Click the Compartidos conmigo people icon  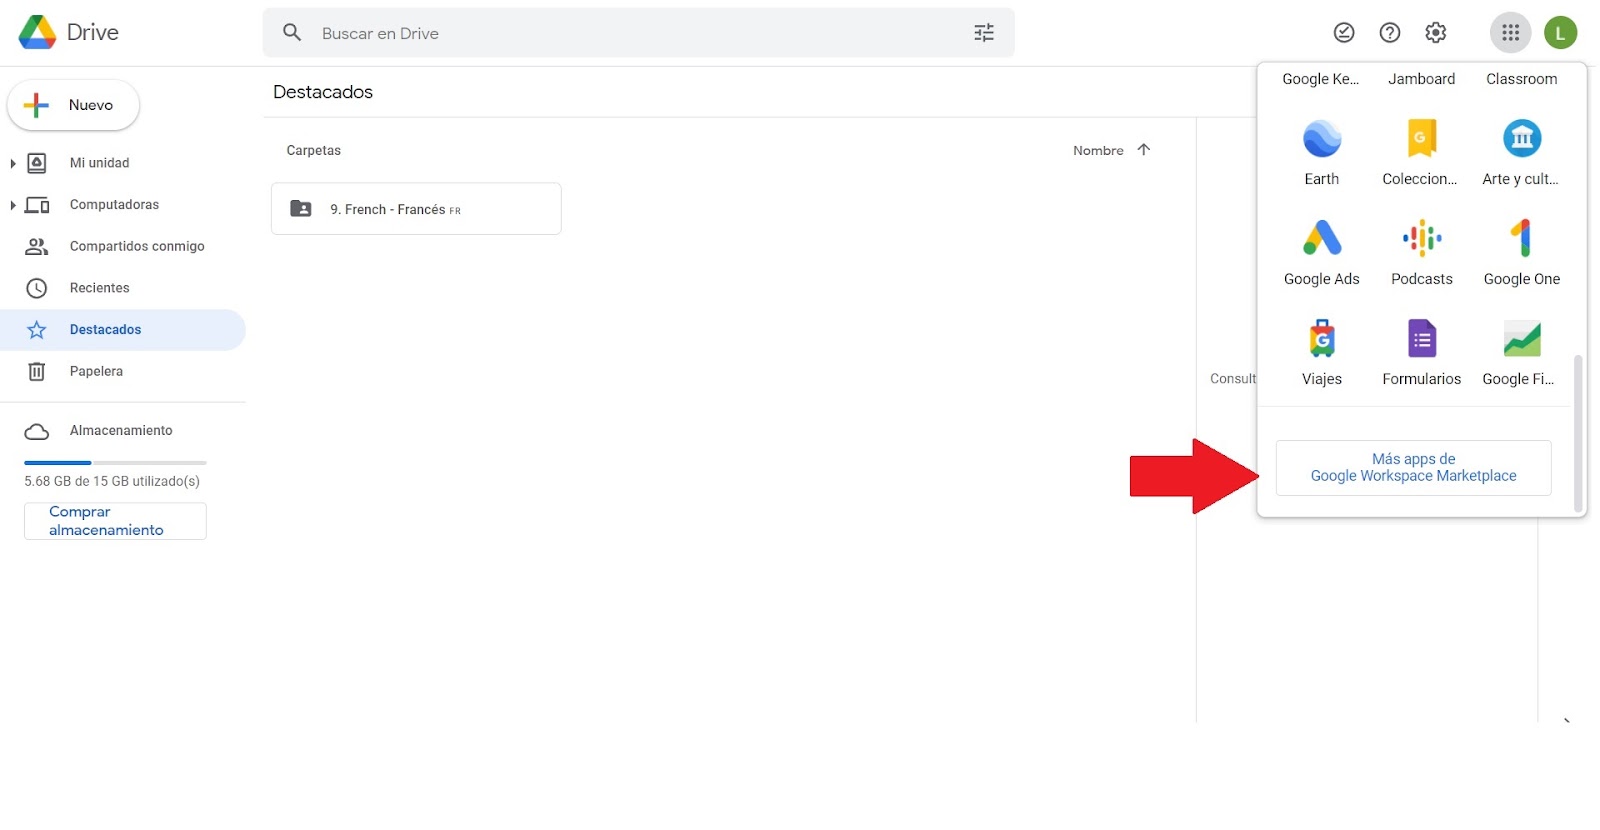click(x=37, y=246)
